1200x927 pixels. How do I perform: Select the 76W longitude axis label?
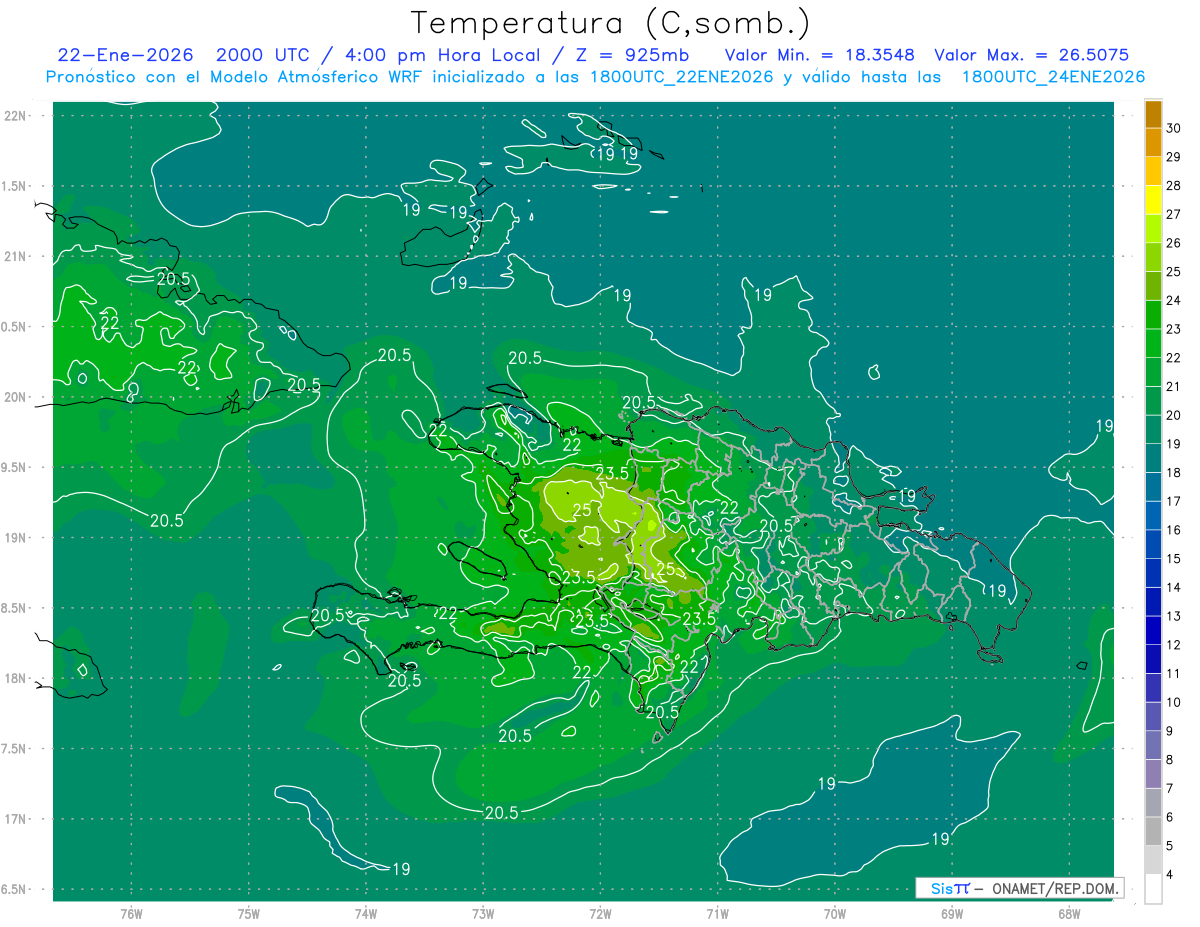[131, 914]
